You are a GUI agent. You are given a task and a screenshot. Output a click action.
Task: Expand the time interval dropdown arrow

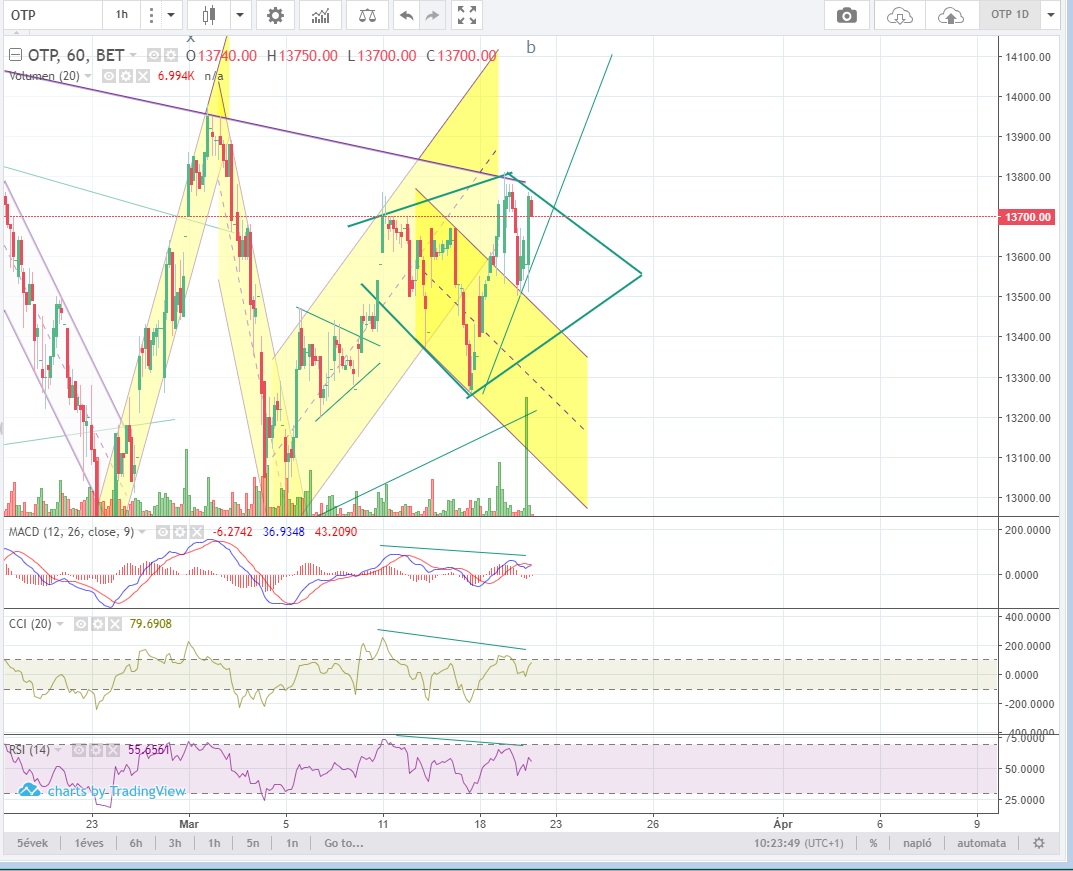[171, 15]
